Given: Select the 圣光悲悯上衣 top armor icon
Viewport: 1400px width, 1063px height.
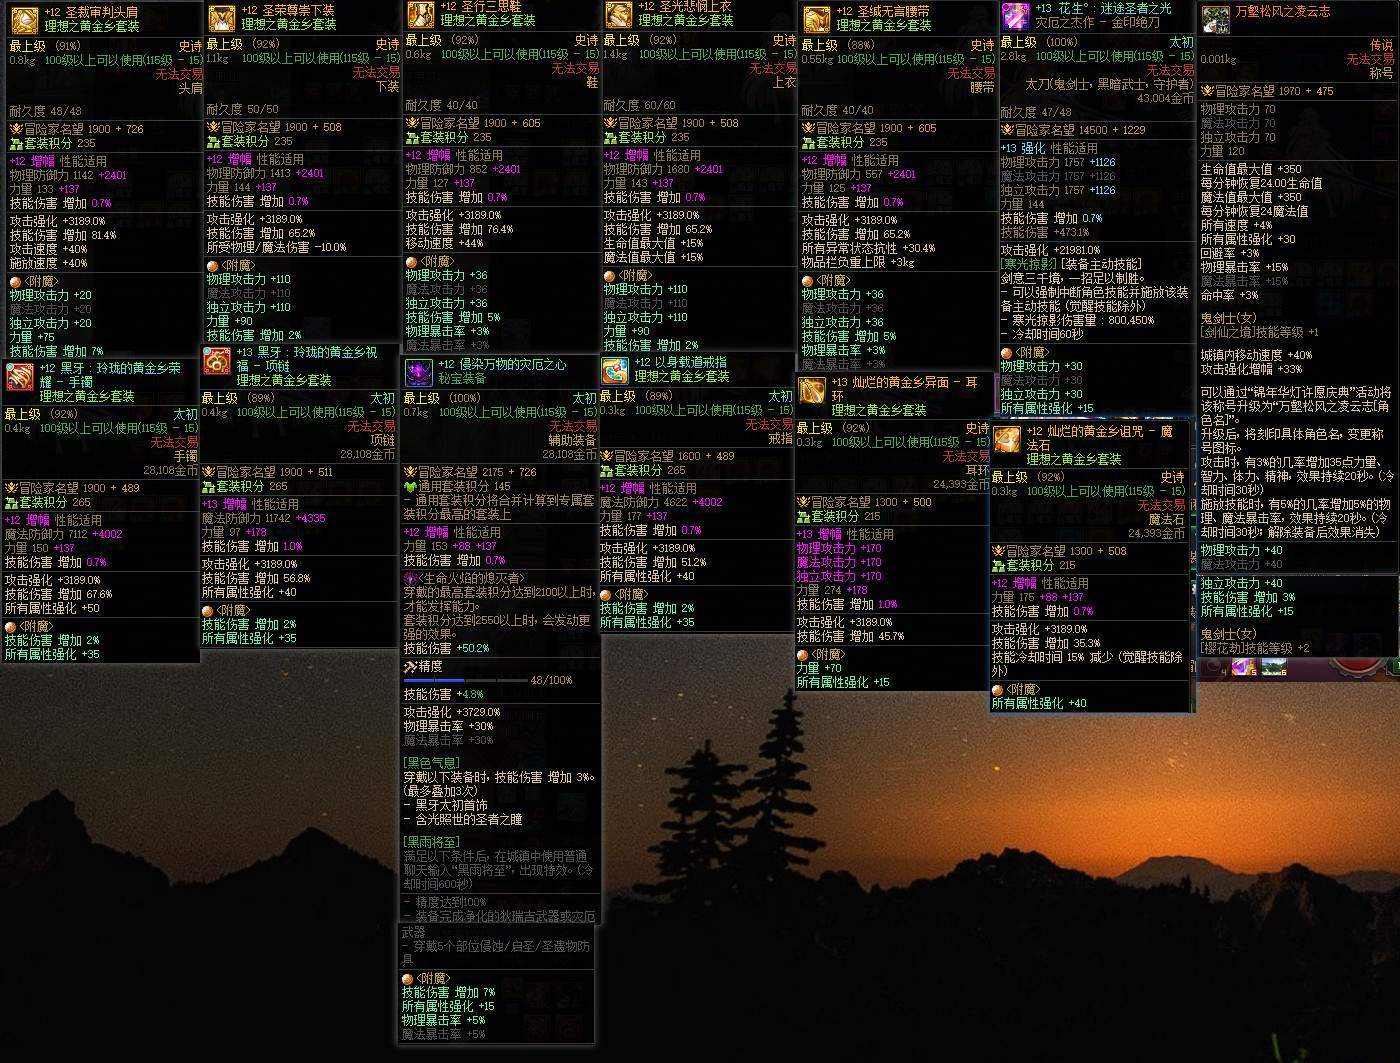Looking at the screenshot, I should point(618,16).
